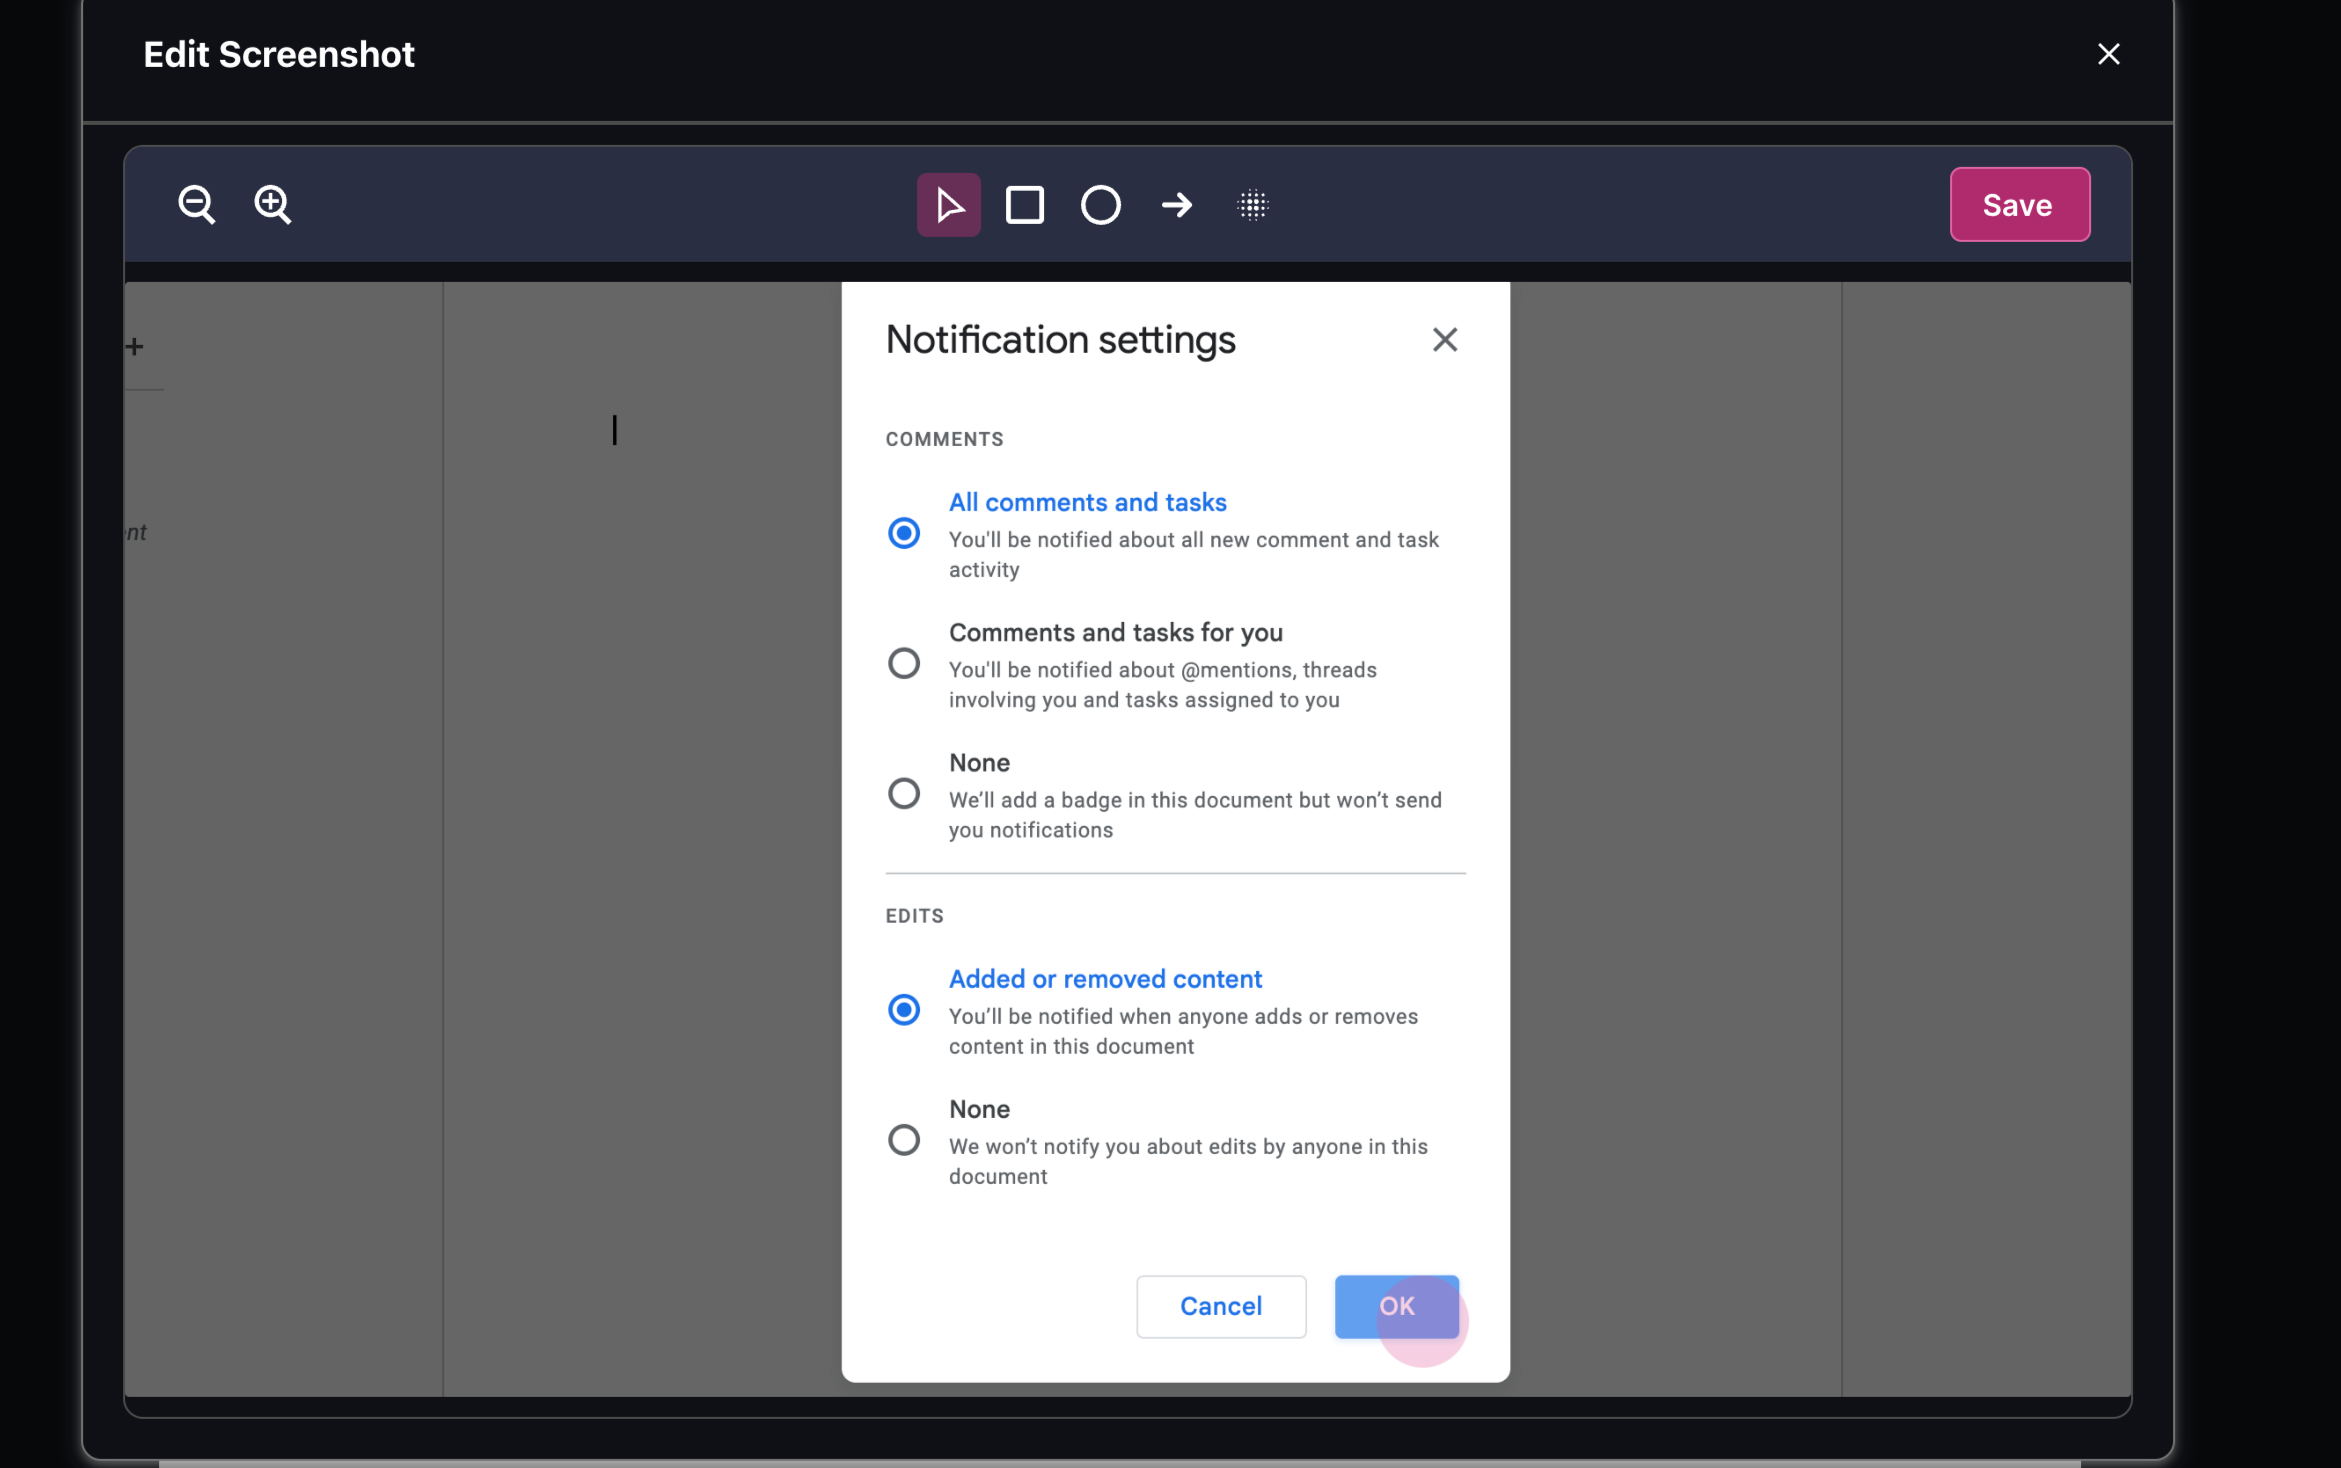Select the circle shape tool
This screenshot has height=1468, width=2341.
1100,205
